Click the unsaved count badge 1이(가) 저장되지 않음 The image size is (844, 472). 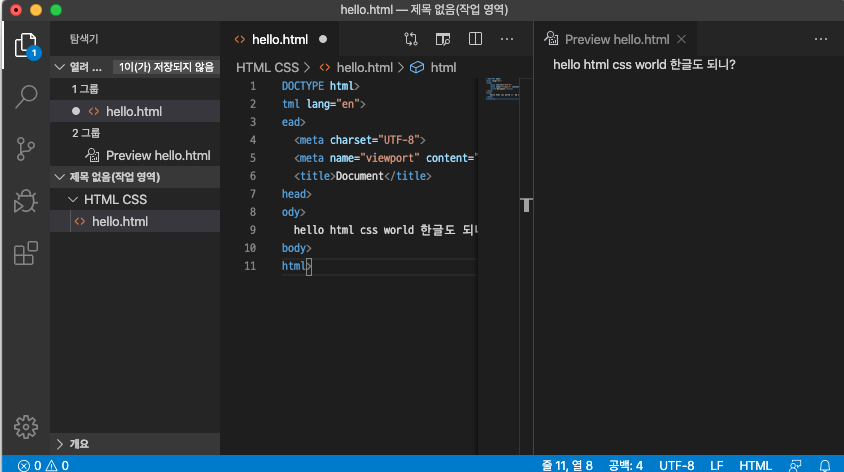coord(166,67)
